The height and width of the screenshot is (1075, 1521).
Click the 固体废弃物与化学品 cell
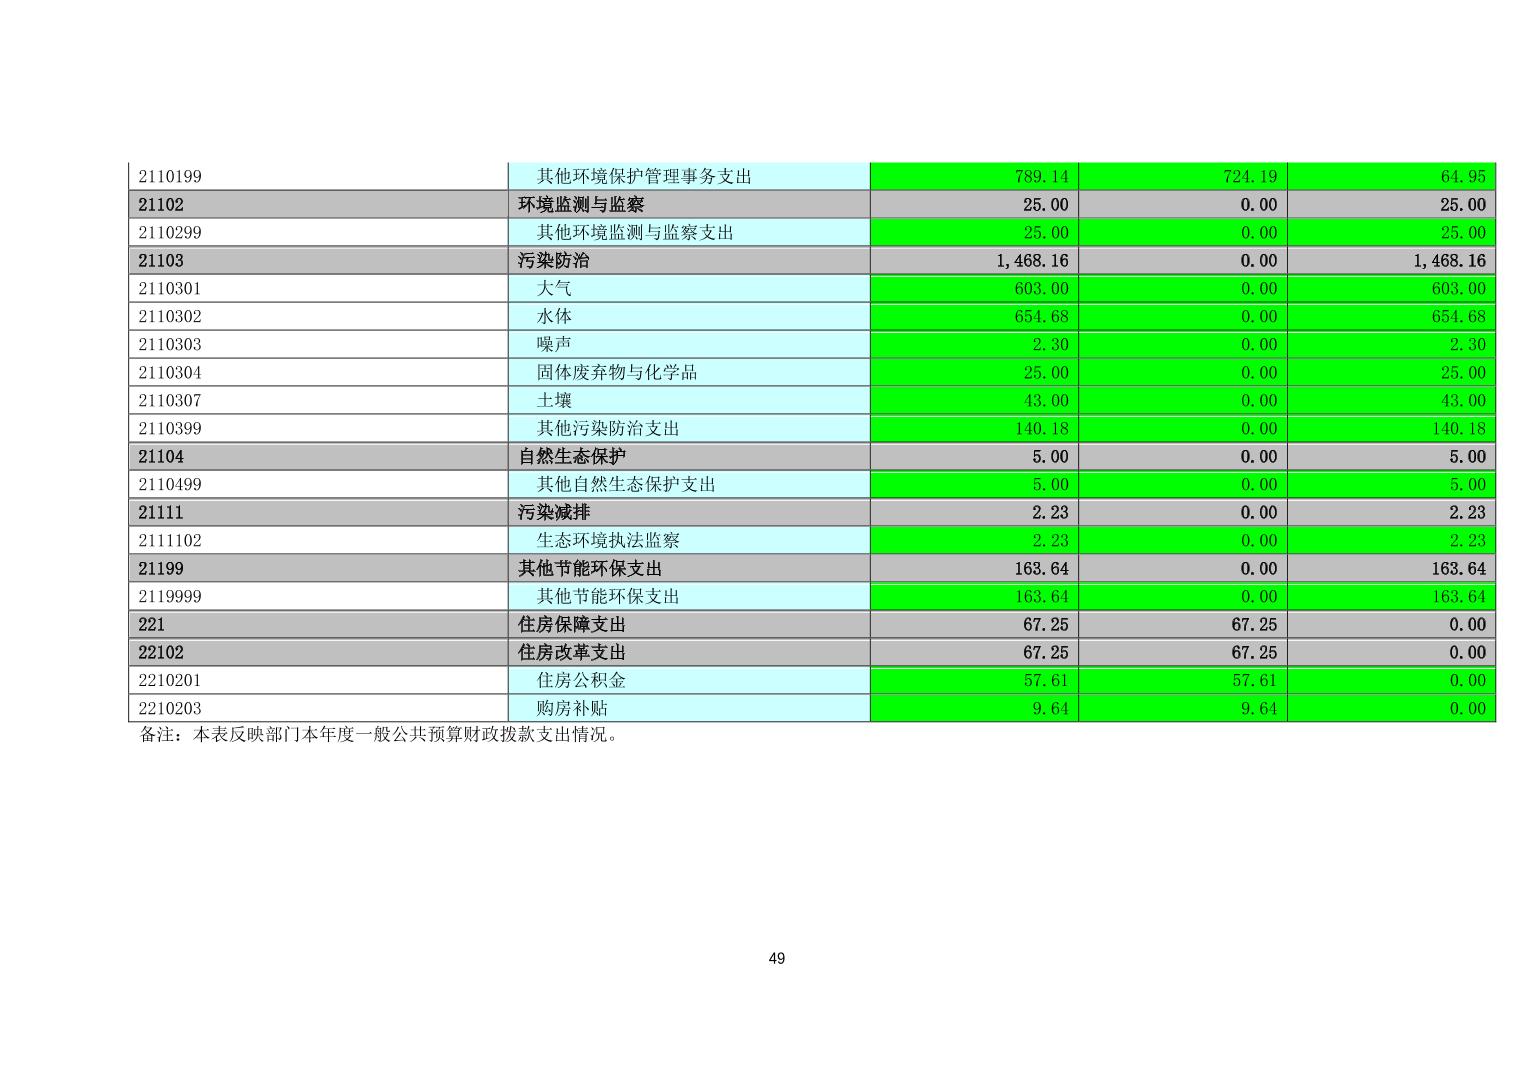[616, 373]
